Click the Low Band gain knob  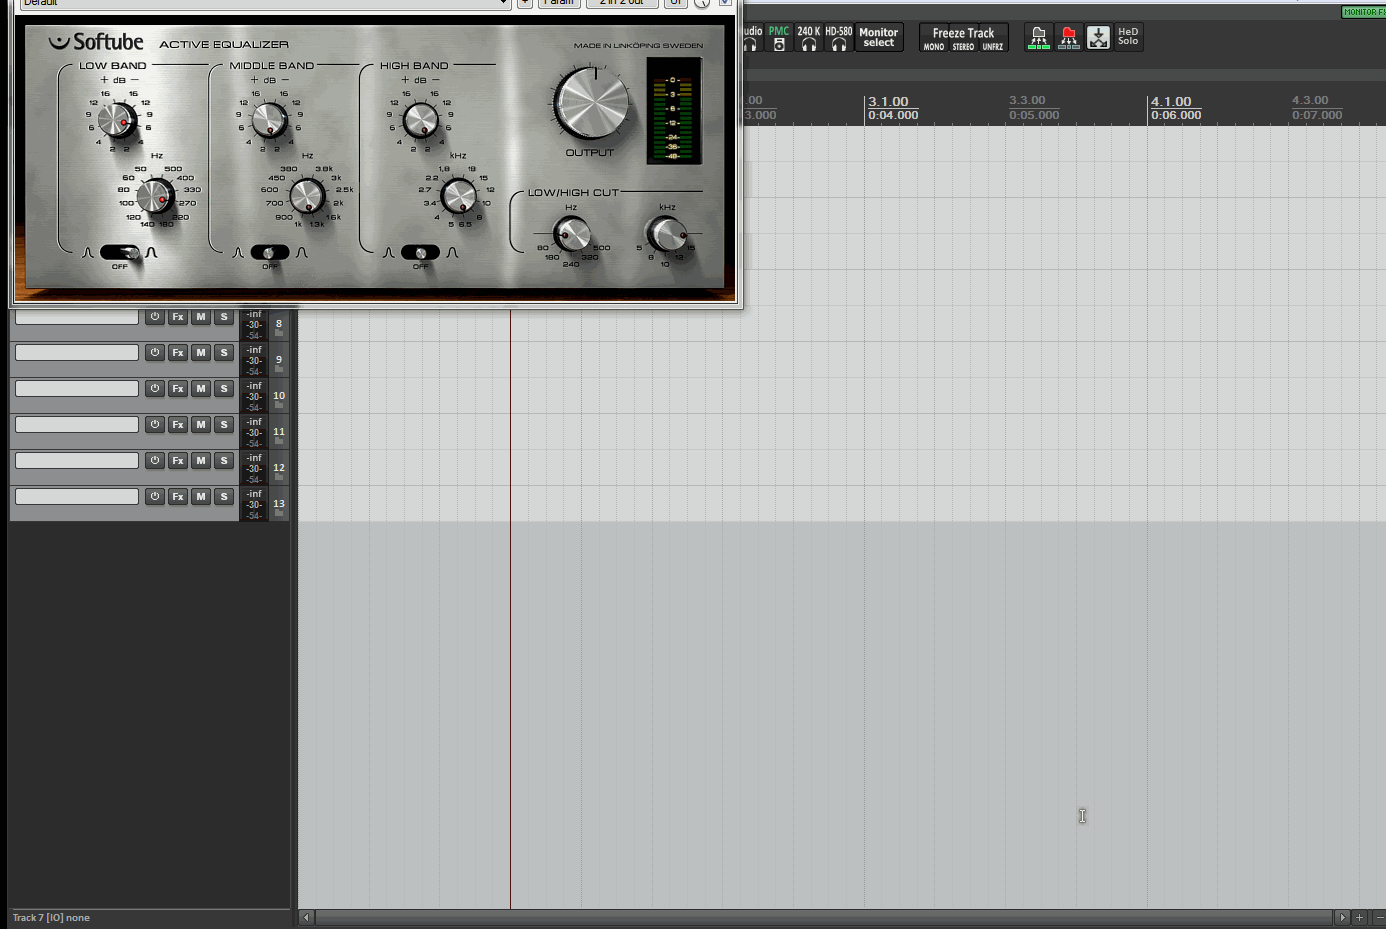click(x=118, y=120)
